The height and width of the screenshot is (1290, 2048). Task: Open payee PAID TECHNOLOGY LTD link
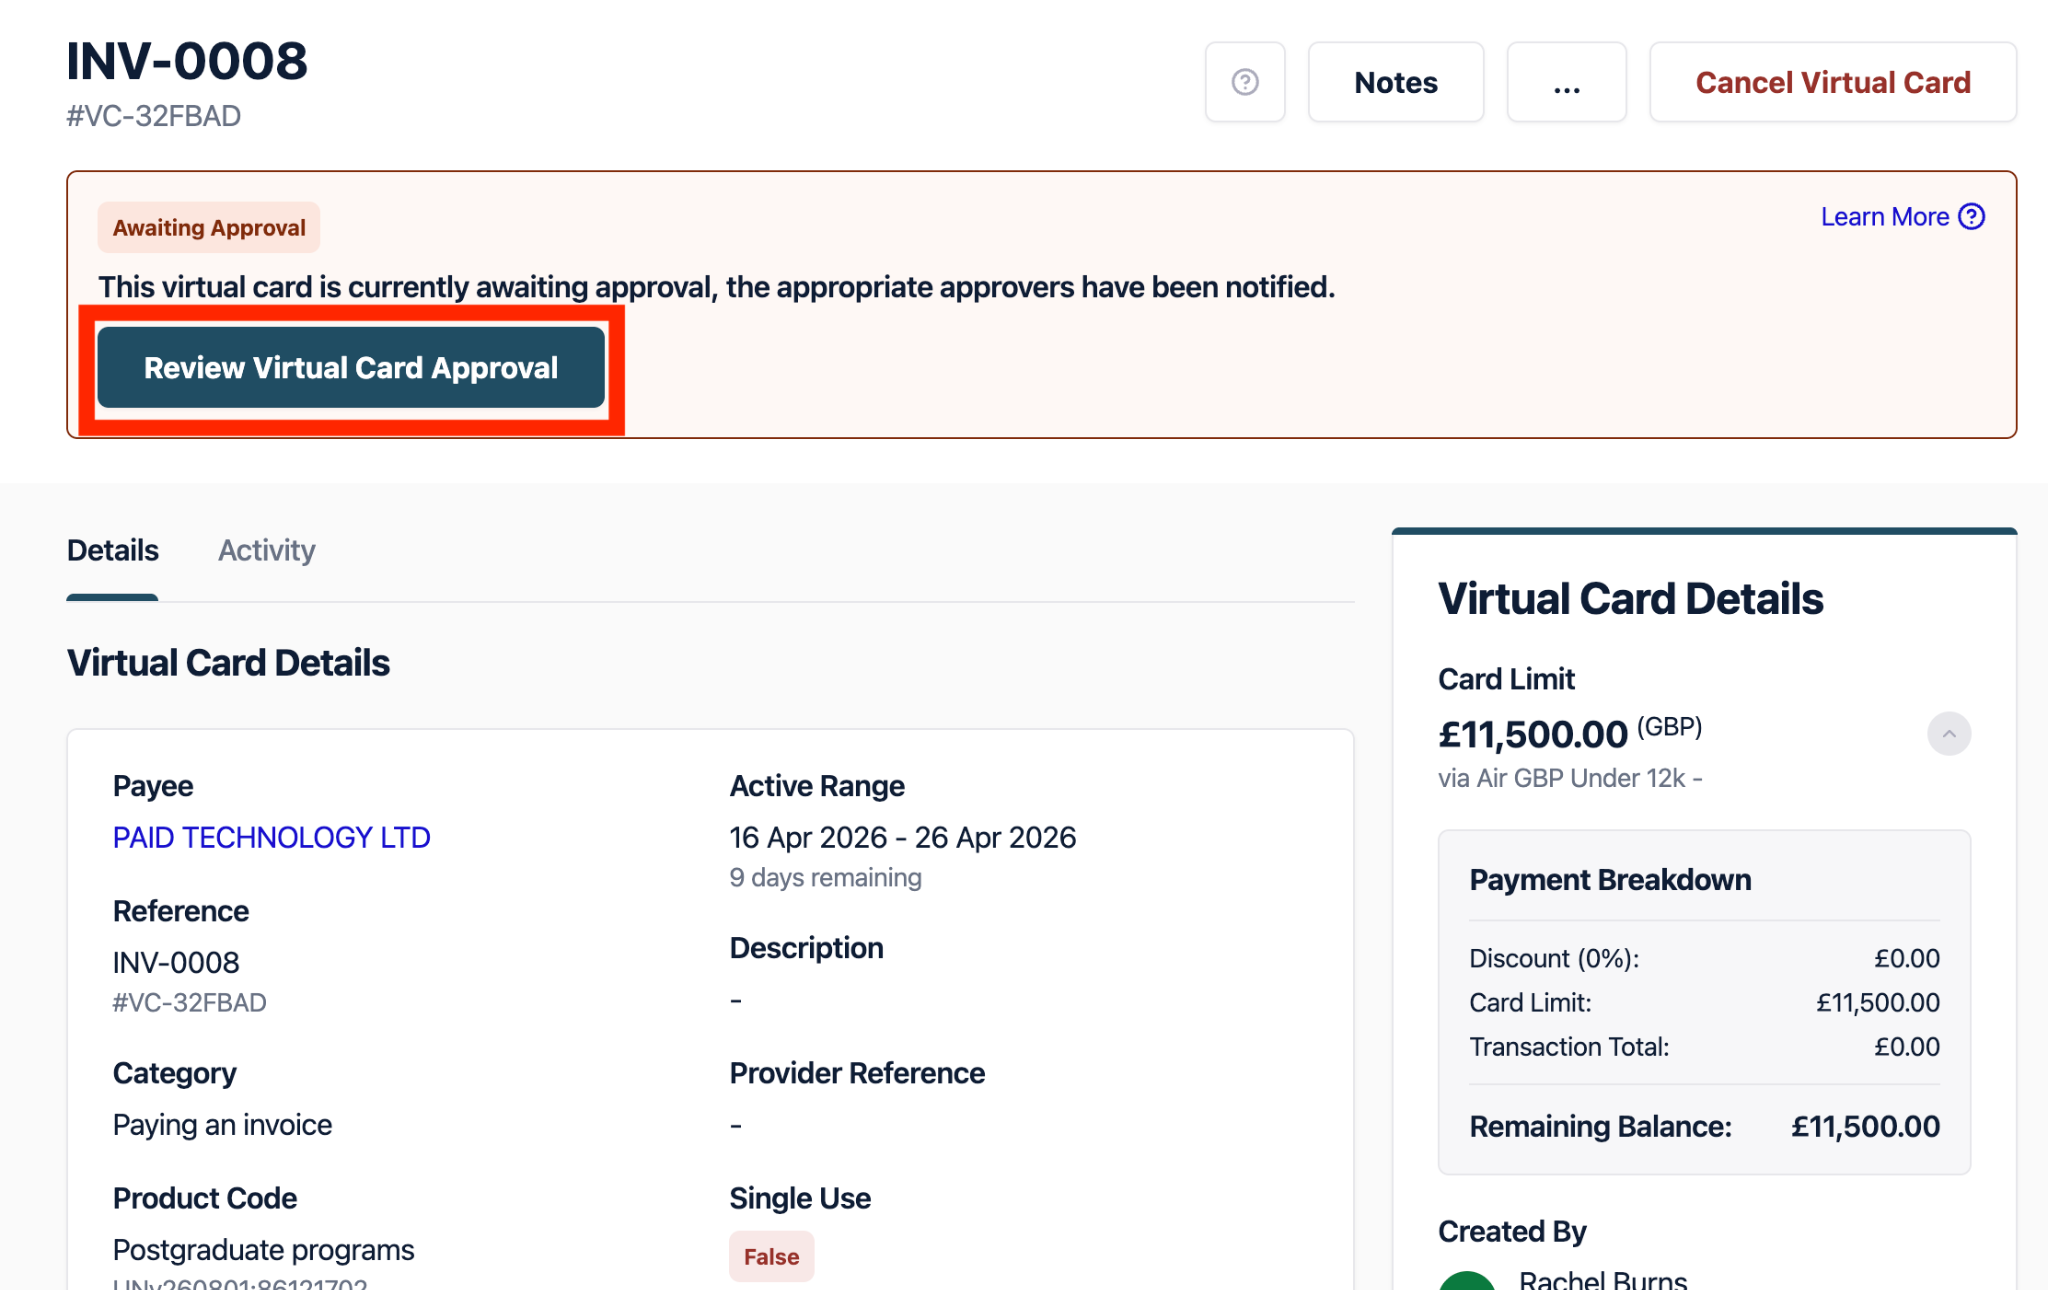pyautogui.click(x=271, y=837)
